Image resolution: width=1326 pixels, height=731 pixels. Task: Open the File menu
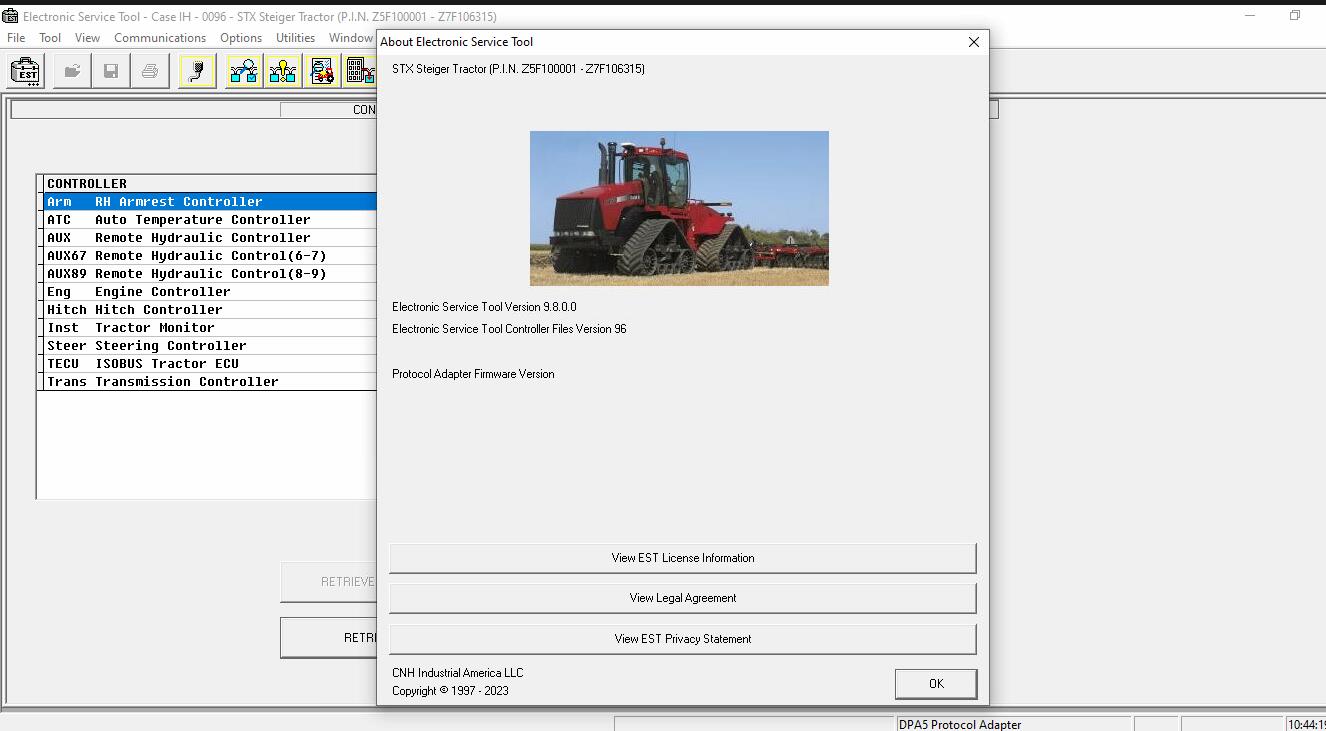(x=16, y=38)
